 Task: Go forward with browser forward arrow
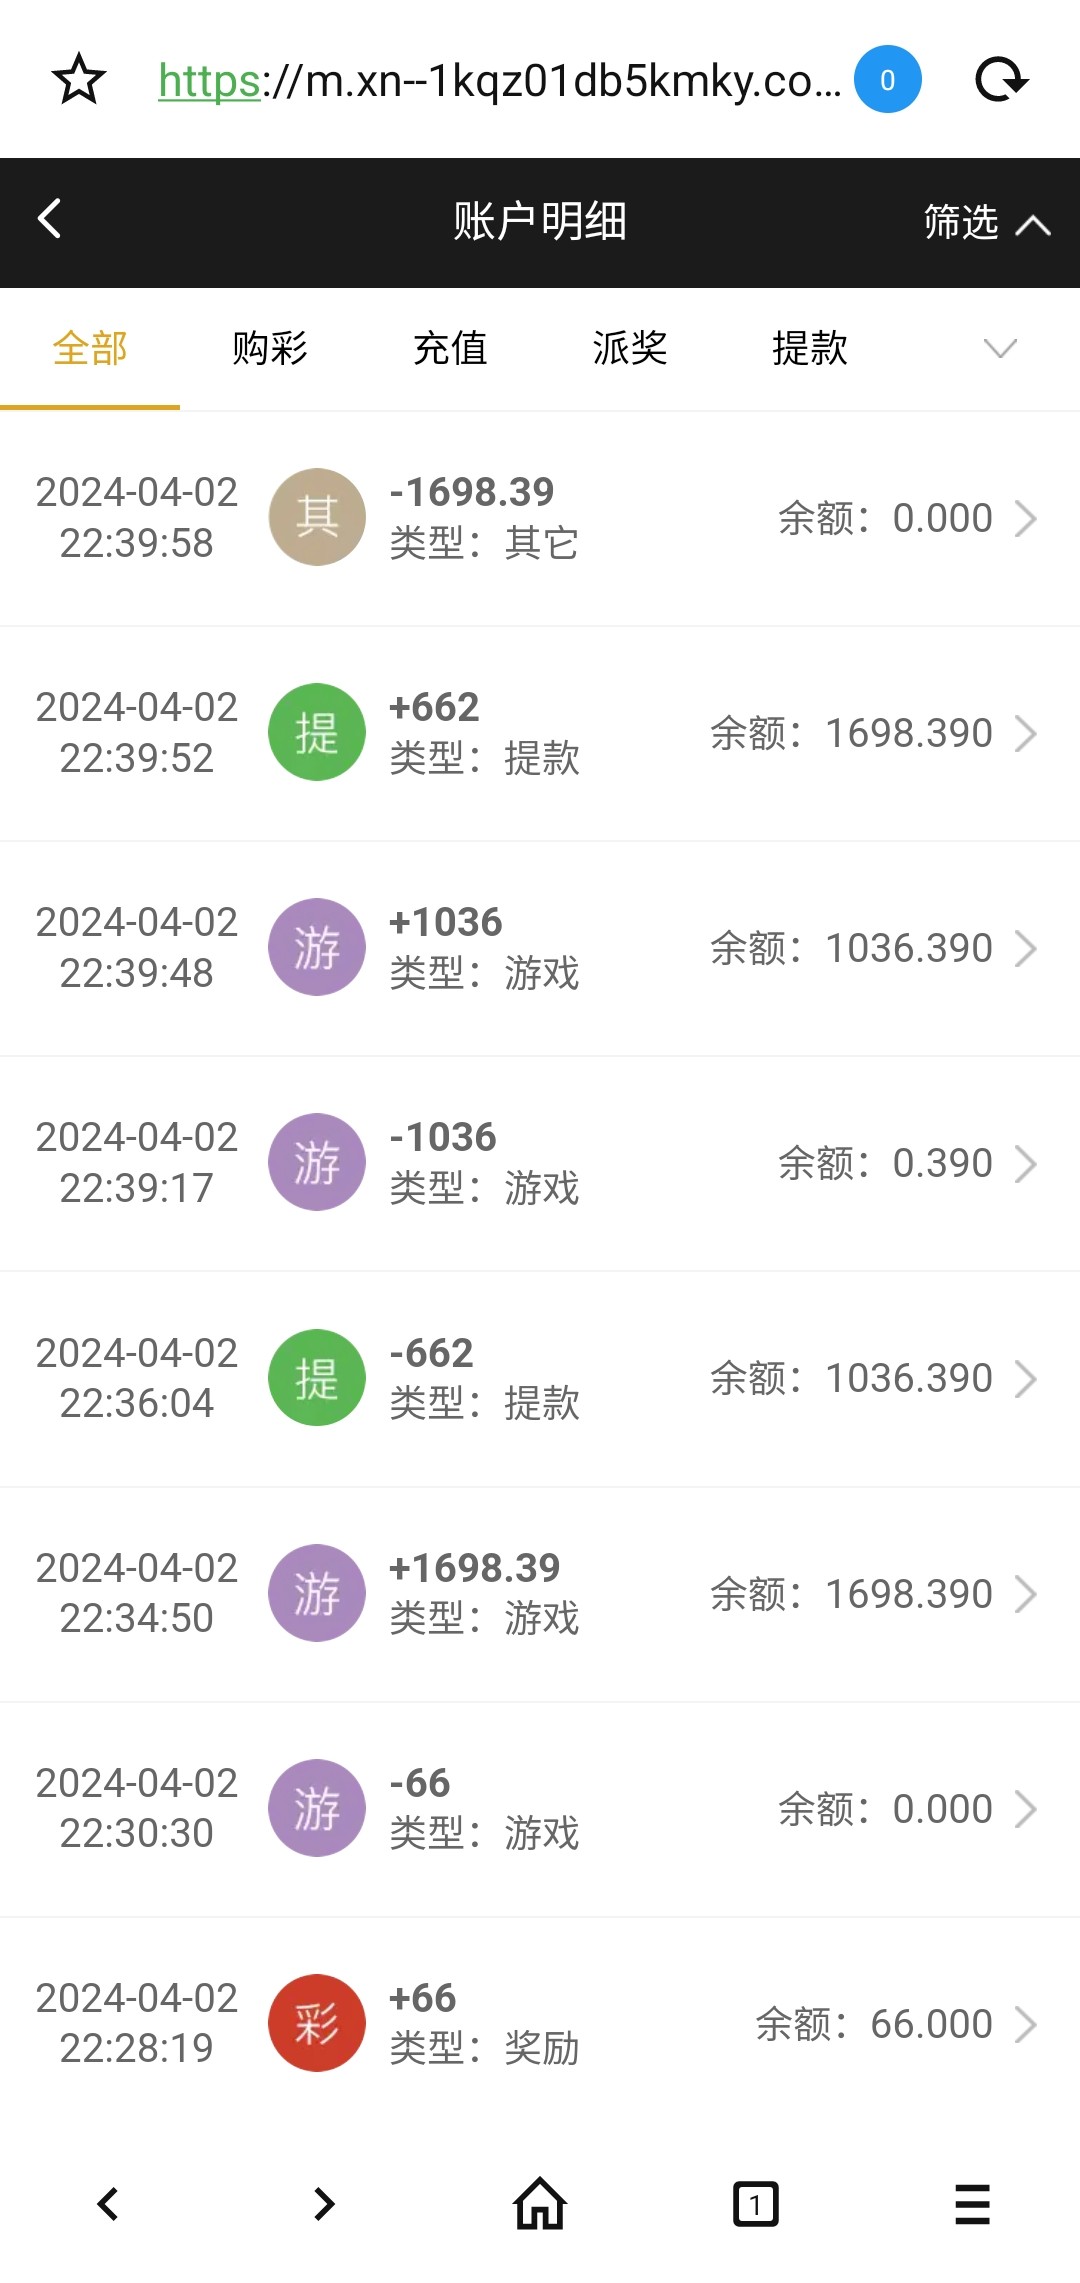click(x=324, y=2204)
